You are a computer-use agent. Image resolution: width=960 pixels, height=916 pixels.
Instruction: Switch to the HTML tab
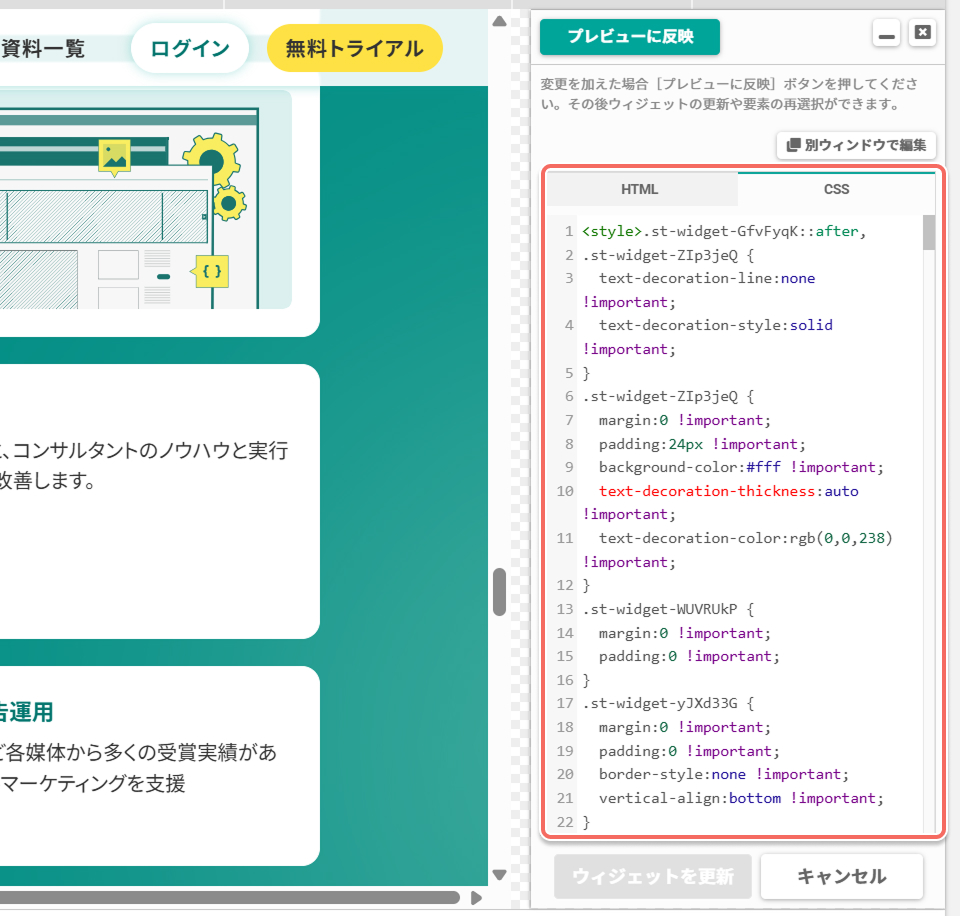pos(640,189)
